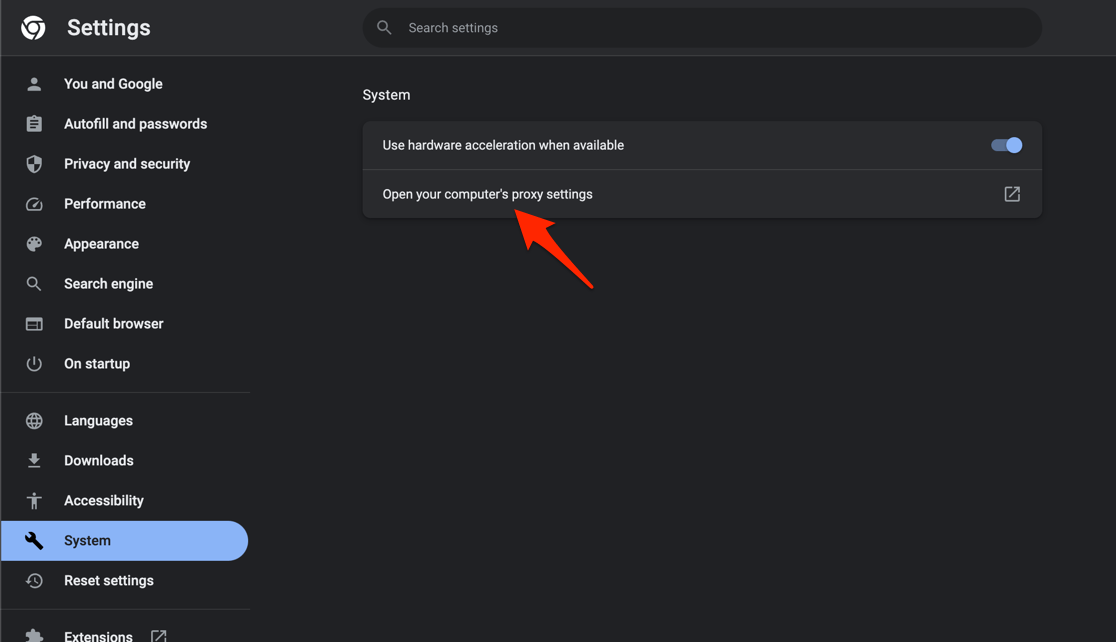Click the Search engine magnifier icon
This screenshot has width=1116, height=642.
point(34,284)
